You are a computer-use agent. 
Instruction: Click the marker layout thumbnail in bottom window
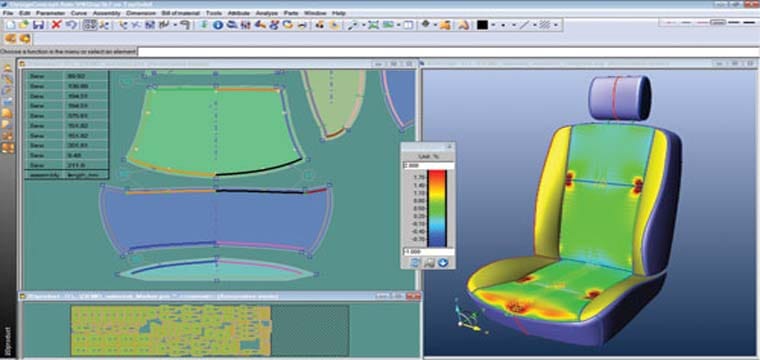(x=210, y=330)
